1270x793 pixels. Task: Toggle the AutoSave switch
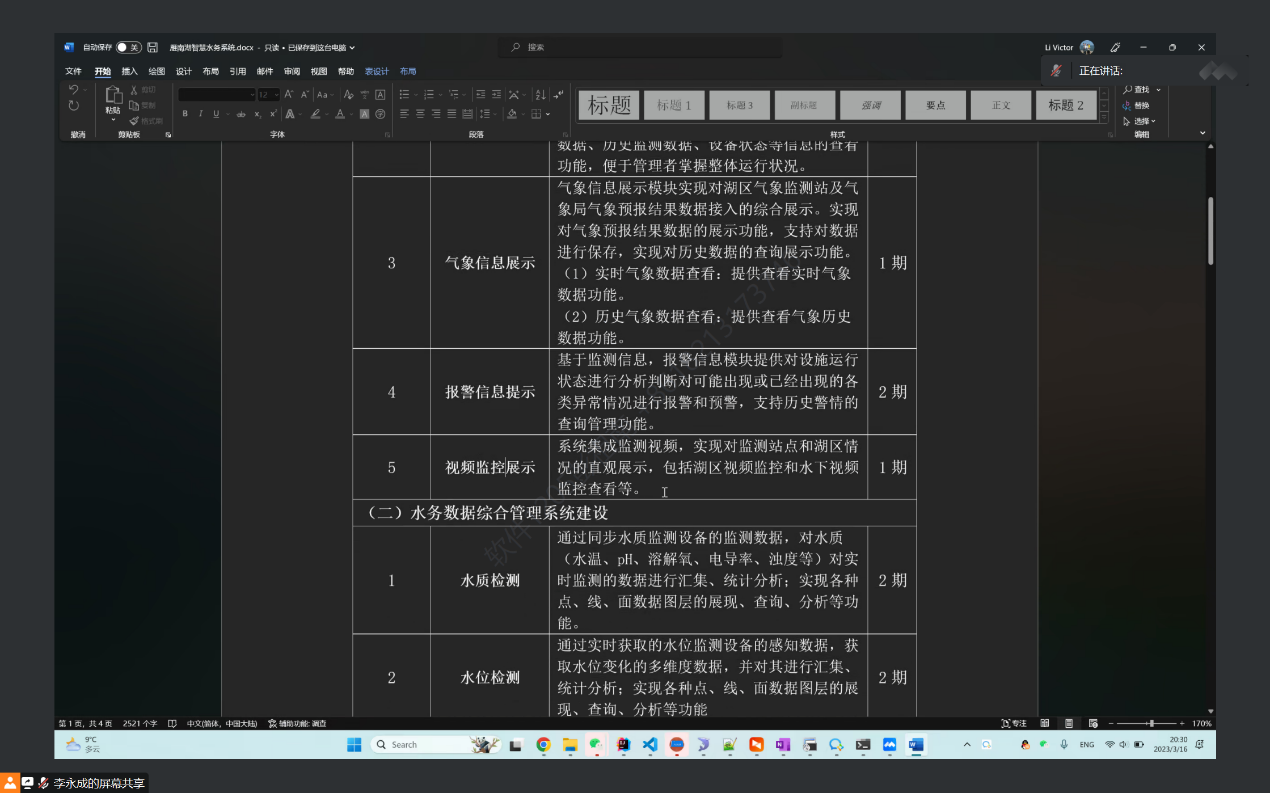128,47
